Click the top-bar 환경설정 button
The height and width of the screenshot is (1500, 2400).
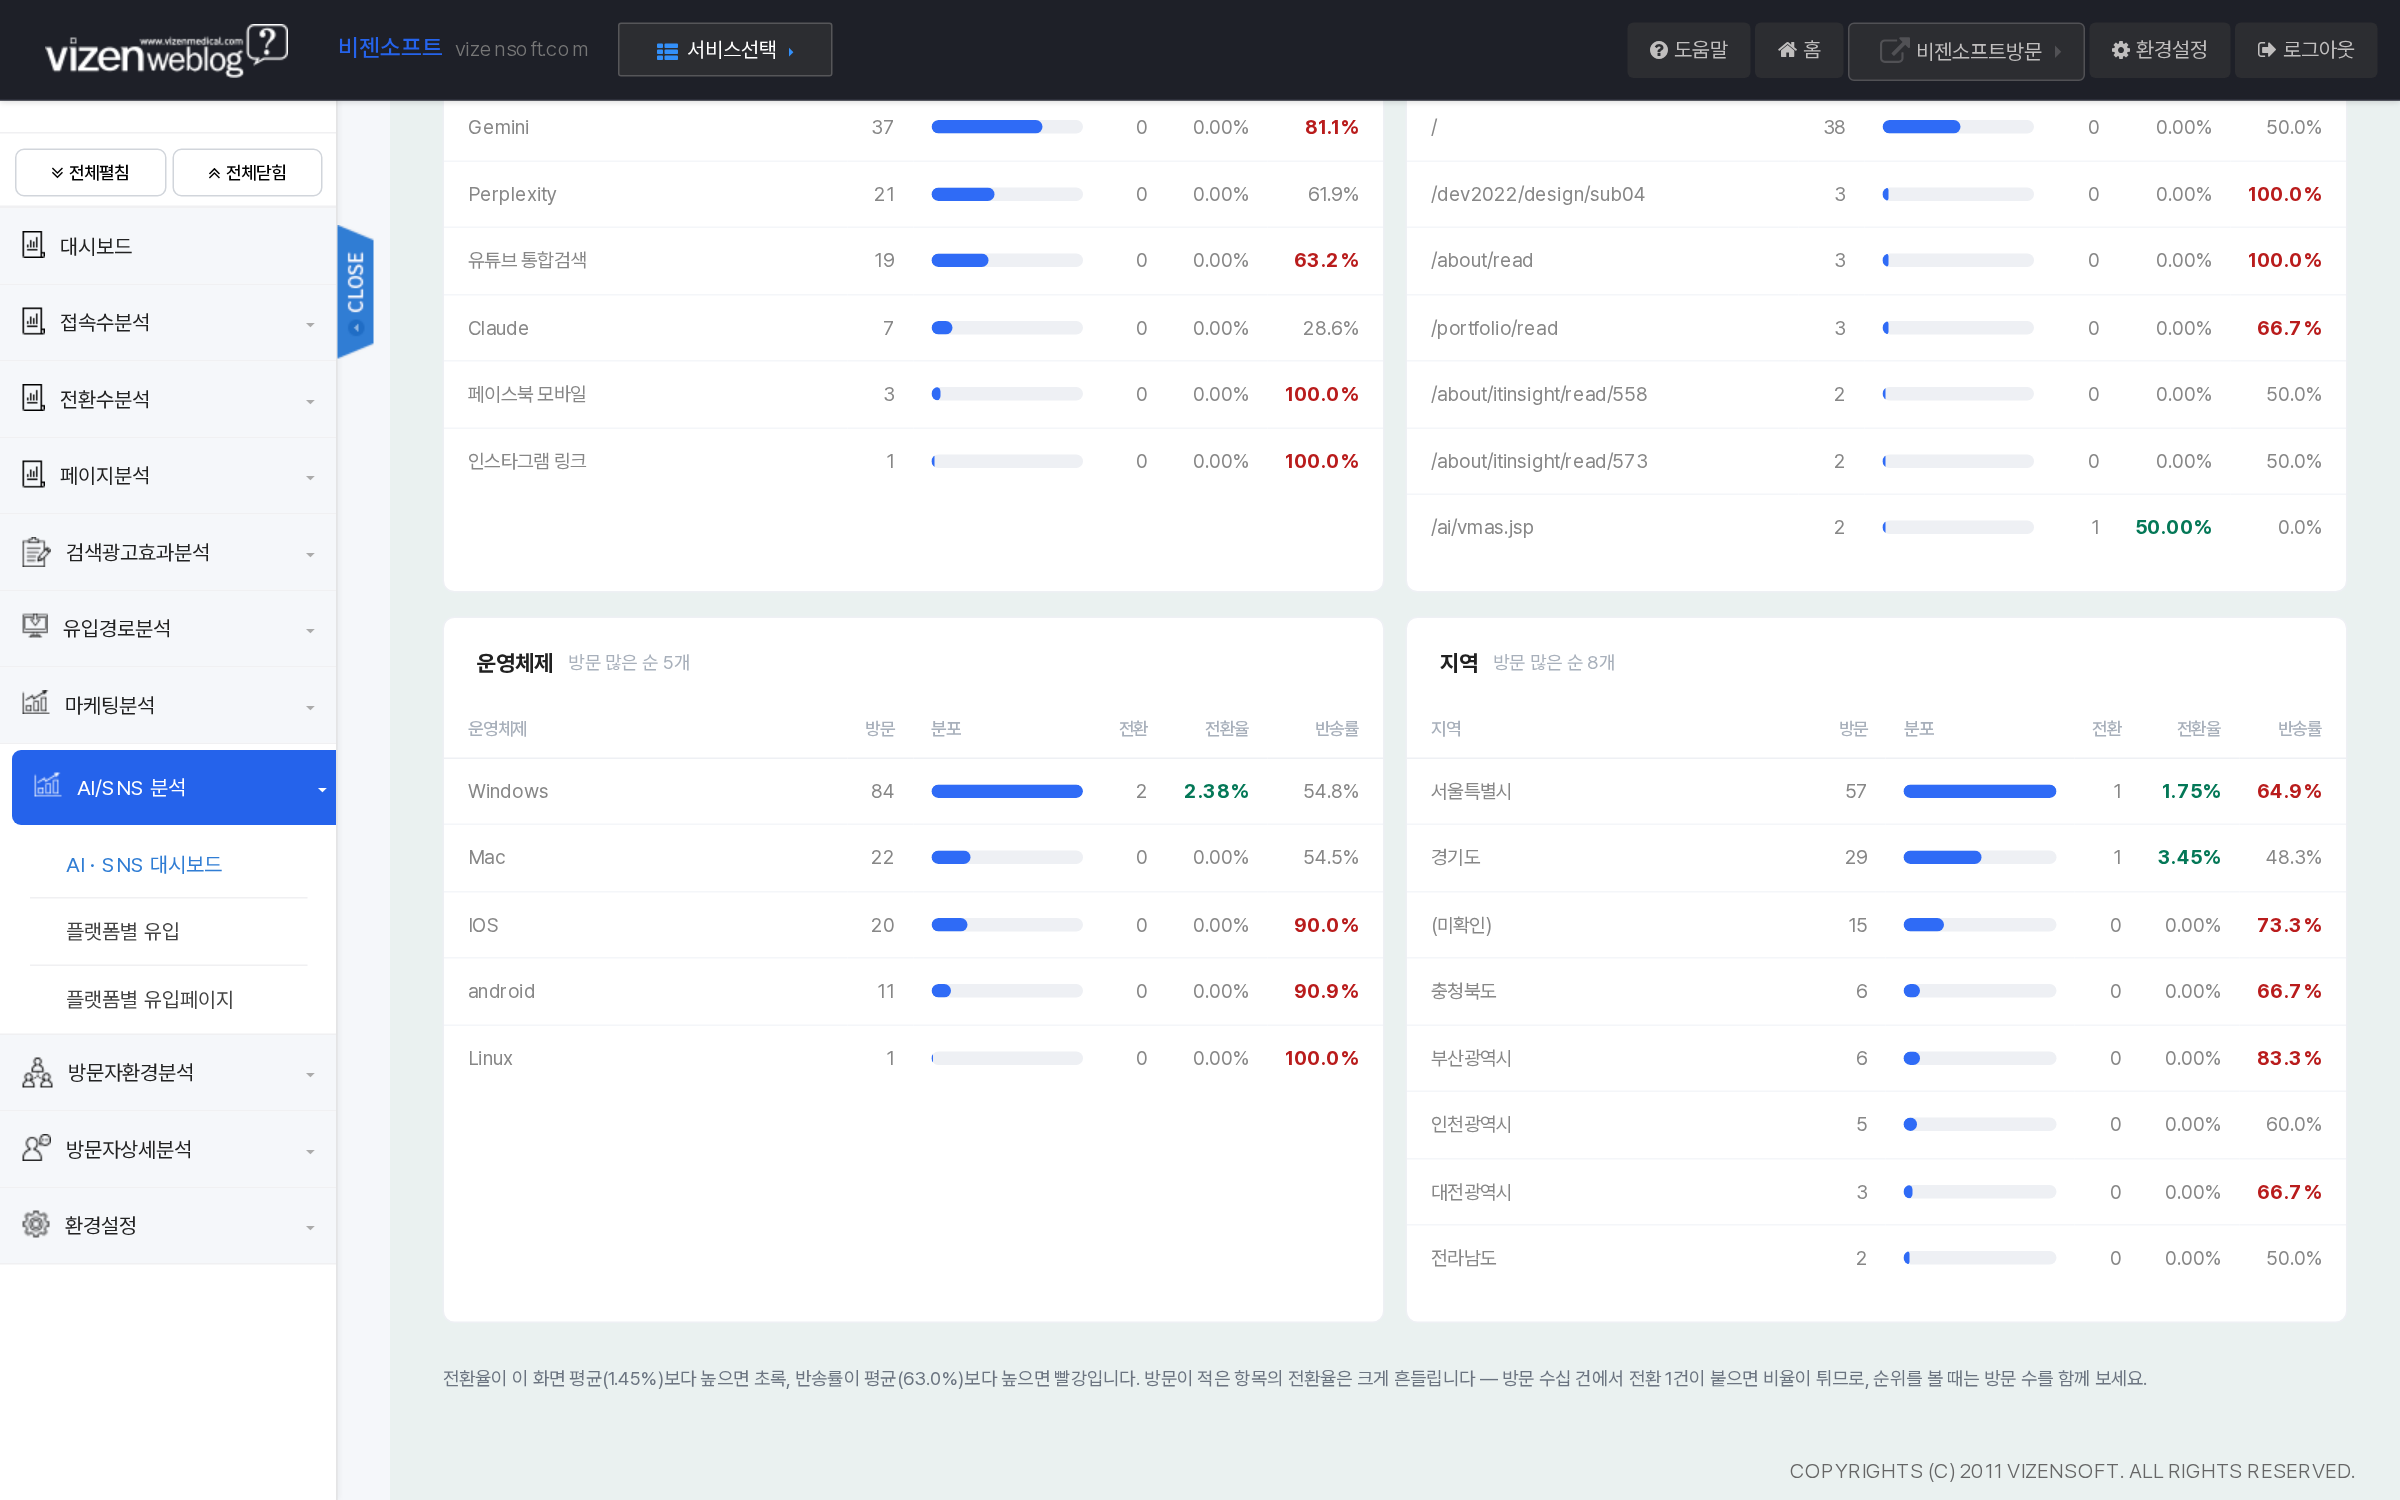(x=2159, y=50)
